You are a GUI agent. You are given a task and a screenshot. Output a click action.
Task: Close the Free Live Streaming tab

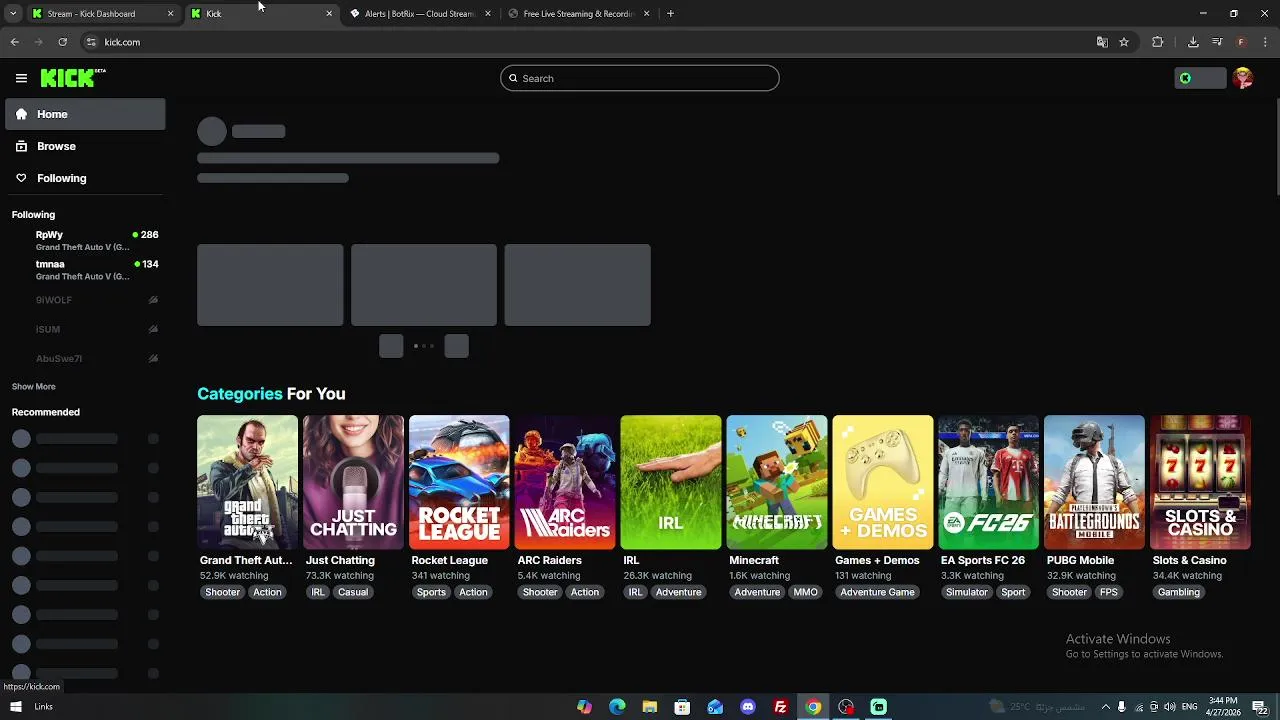click(x=646, y=14)
